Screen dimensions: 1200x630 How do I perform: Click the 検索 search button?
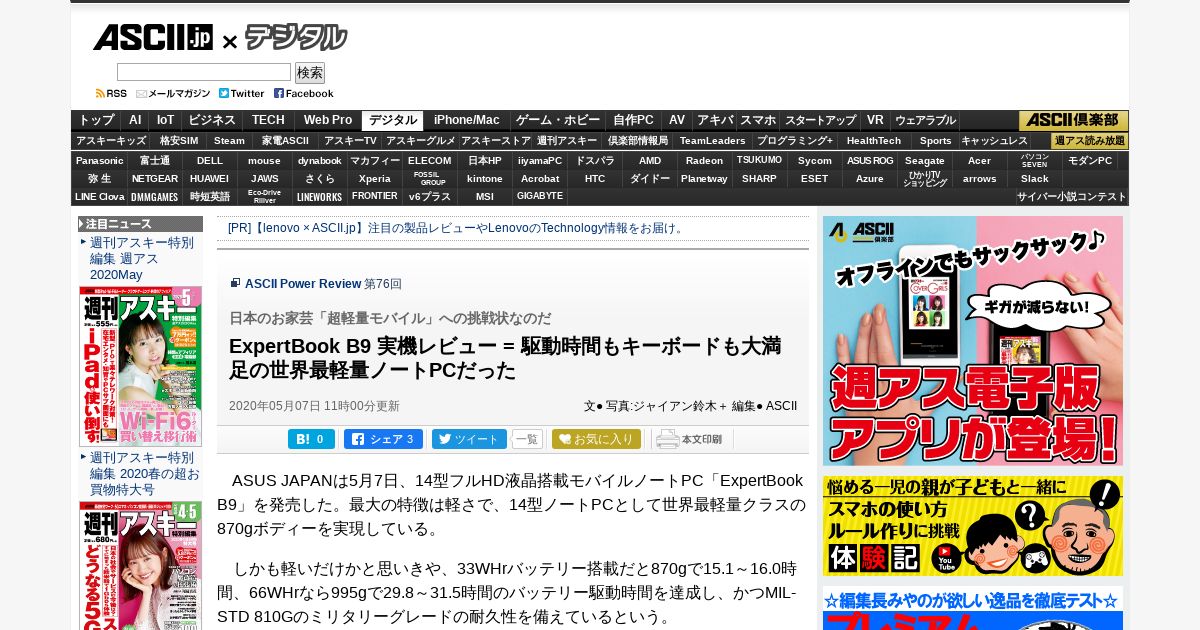coord(310,72)
